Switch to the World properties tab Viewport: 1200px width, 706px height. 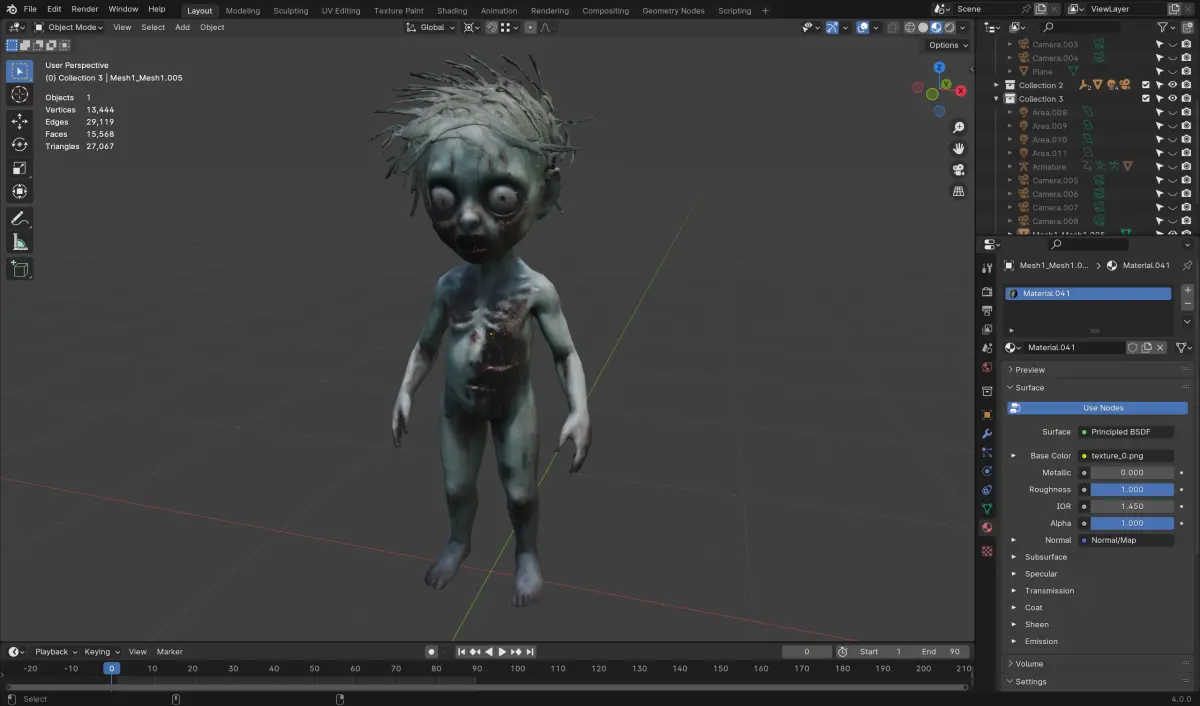point(986,367)
